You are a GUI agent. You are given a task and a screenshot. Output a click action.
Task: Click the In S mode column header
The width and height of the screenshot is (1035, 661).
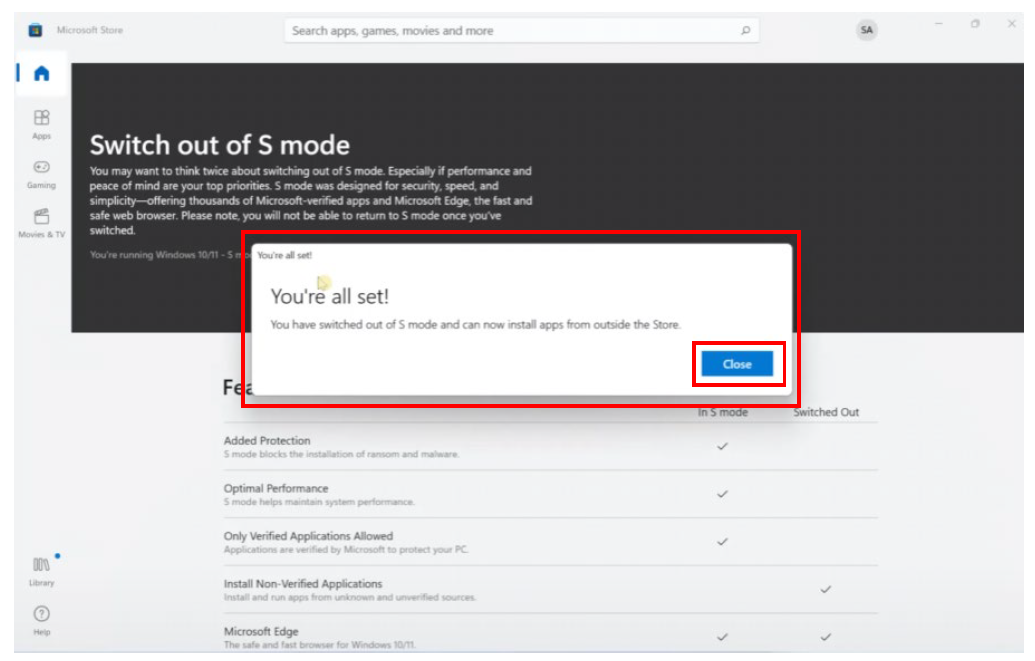coord(722,412)
